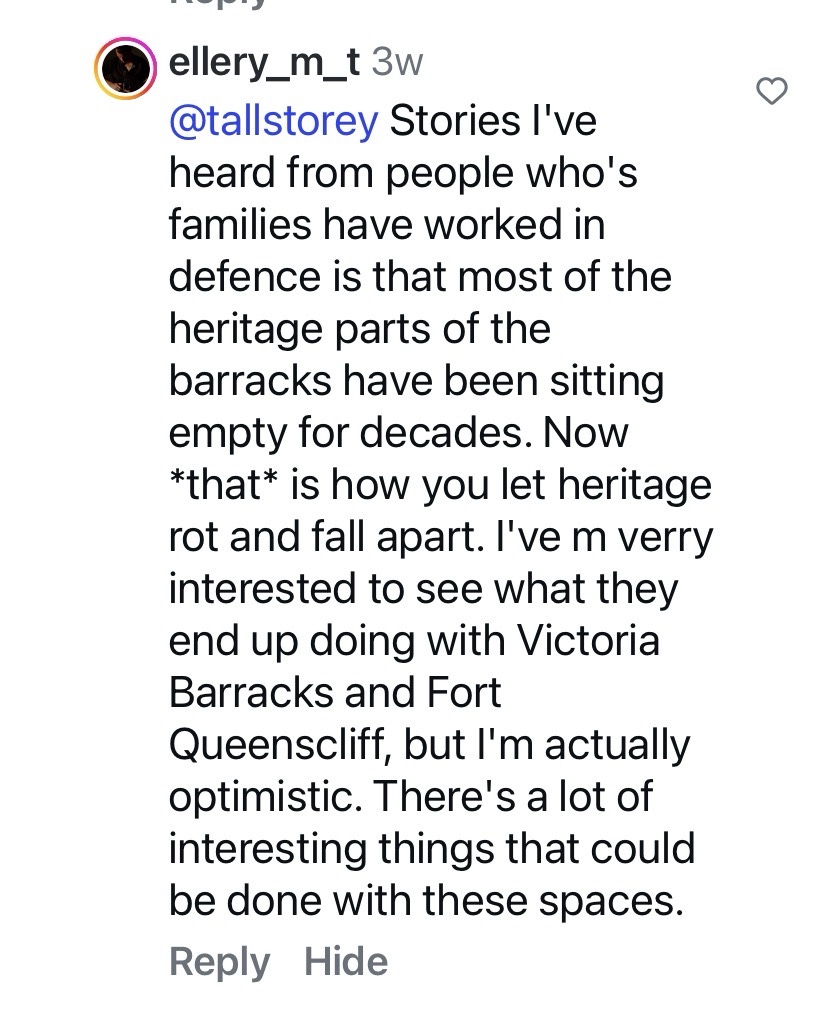The image size is (828, 1022).
Task: Tap the 3w timestamp
Action: point(397,63)
